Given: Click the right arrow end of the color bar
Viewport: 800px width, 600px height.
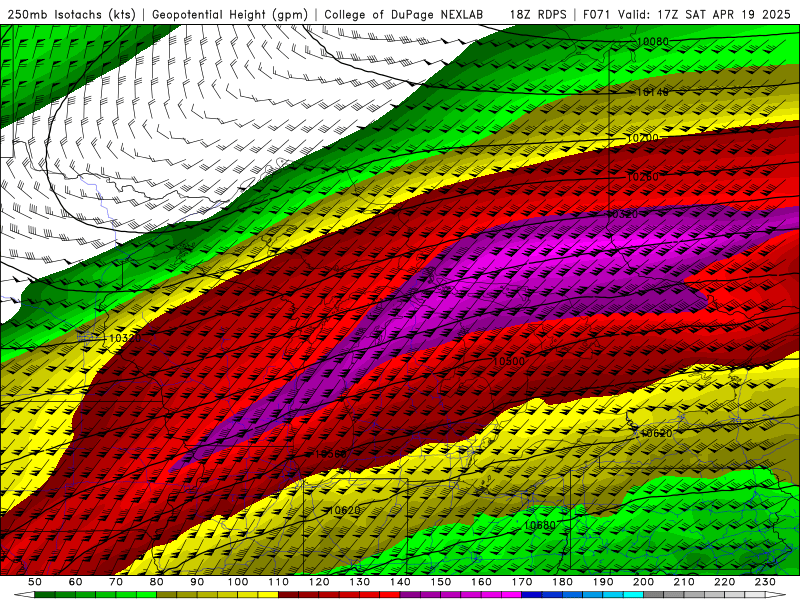Looking at the screenshot, I should (x=776, y=595).
